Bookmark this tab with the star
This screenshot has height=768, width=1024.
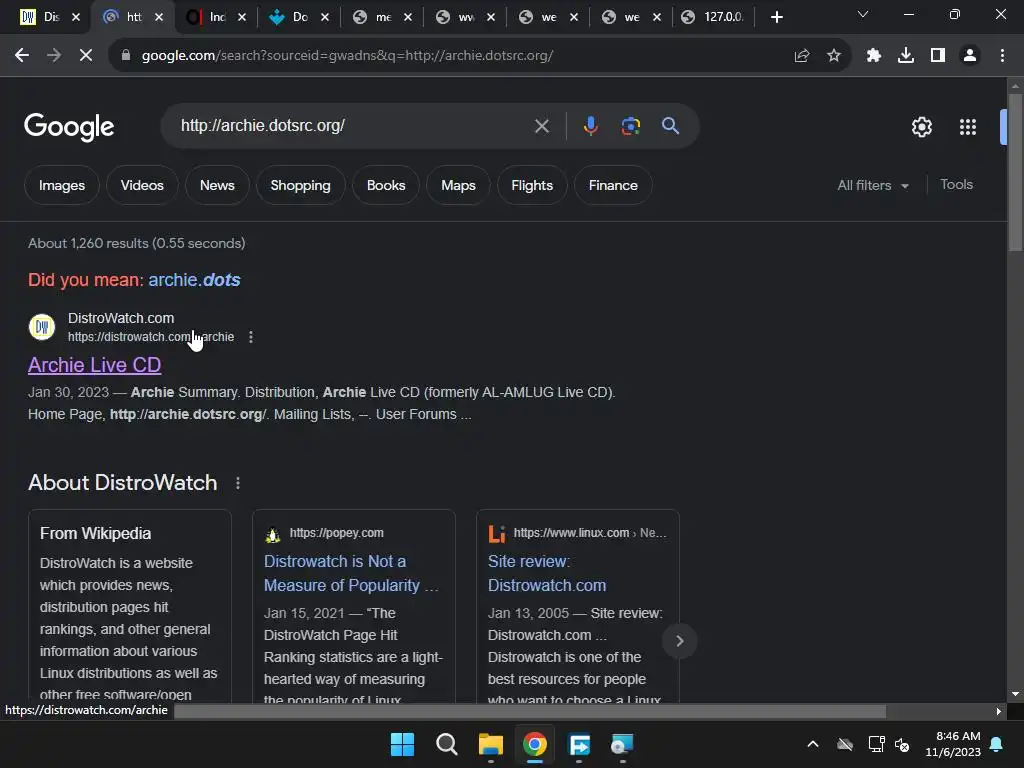click(834, 56)
